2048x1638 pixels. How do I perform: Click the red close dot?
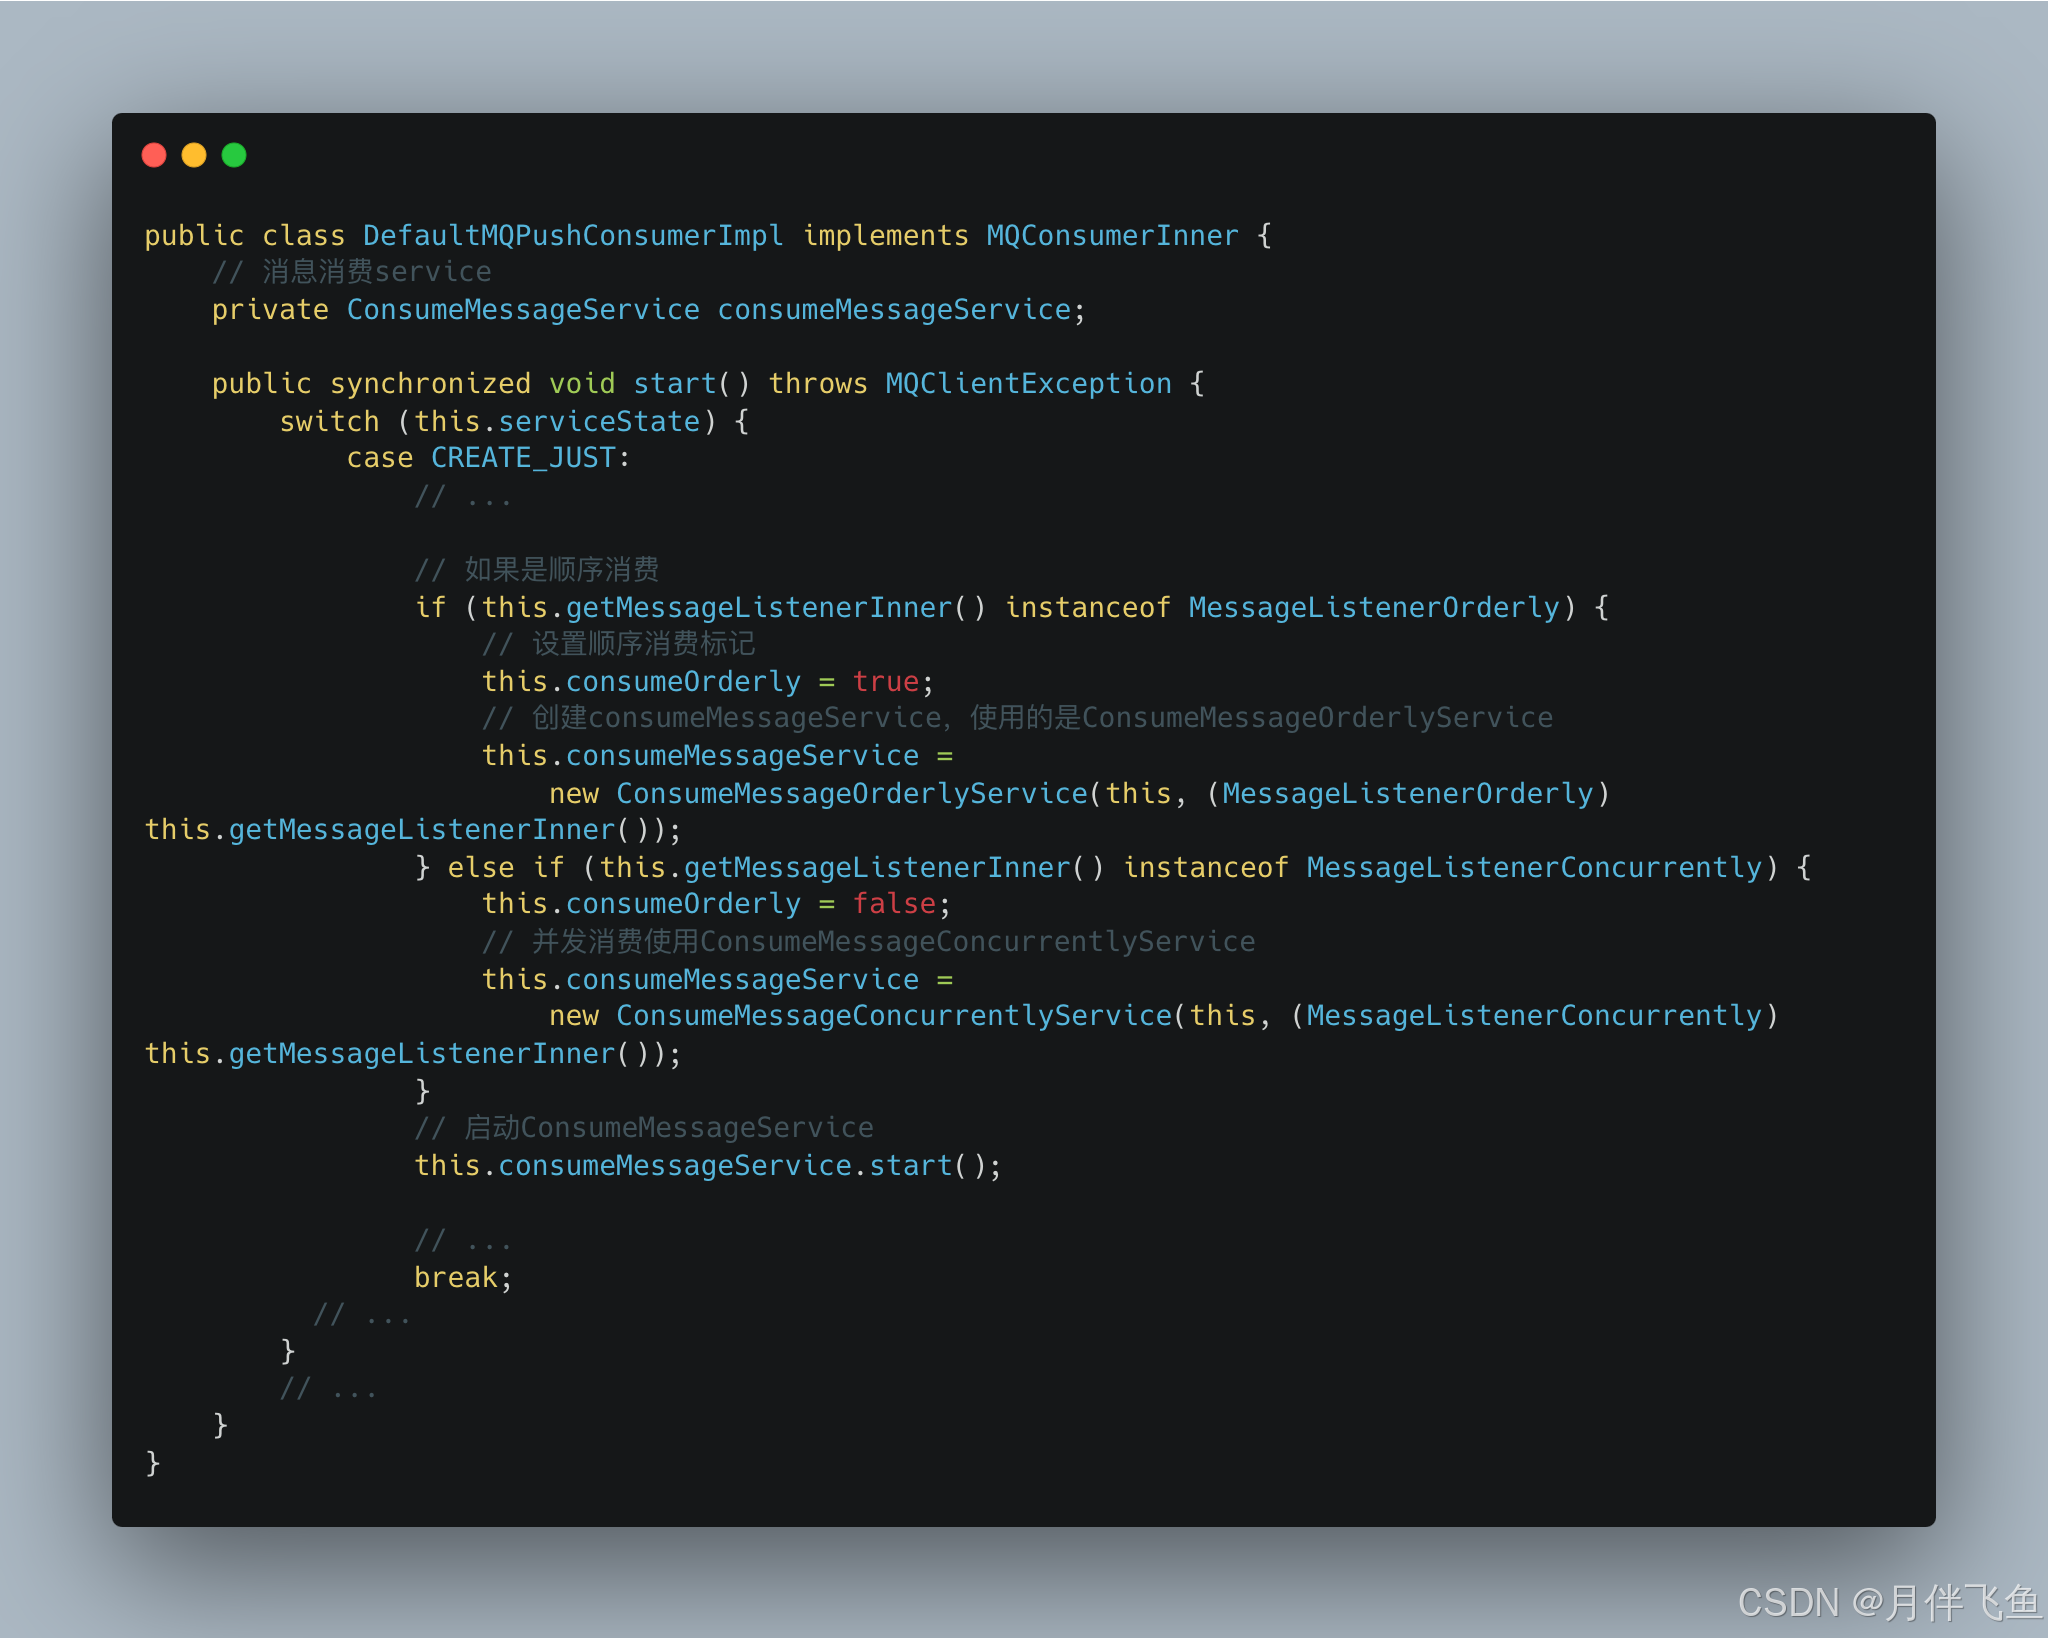154,155
